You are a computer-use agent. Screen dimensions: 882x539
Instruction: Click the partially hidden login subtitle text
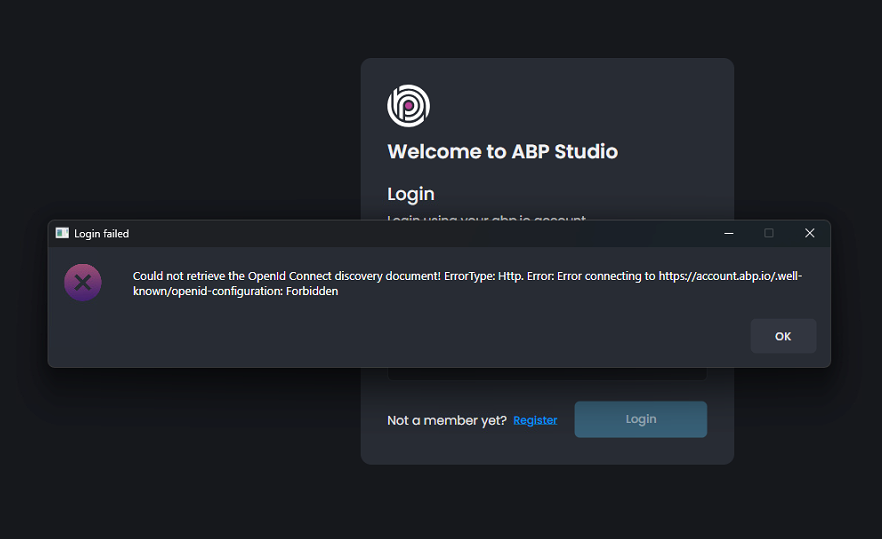486,217
